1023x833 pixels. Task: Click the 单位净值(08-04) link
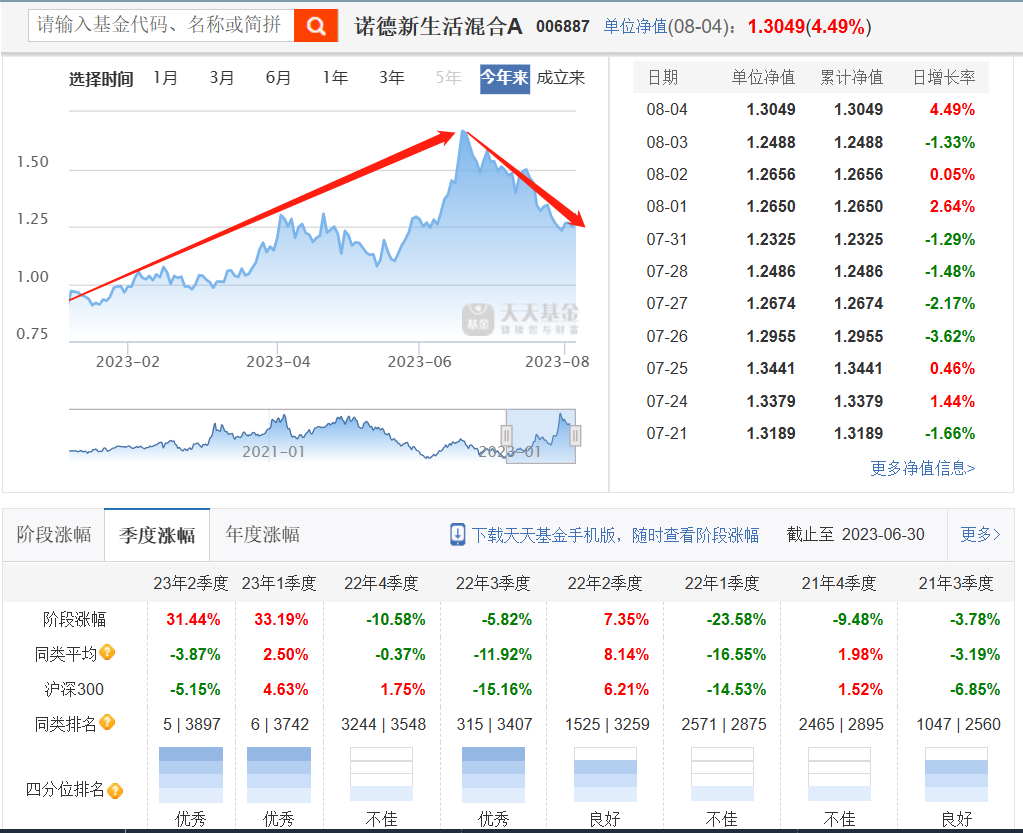[669, 27]
